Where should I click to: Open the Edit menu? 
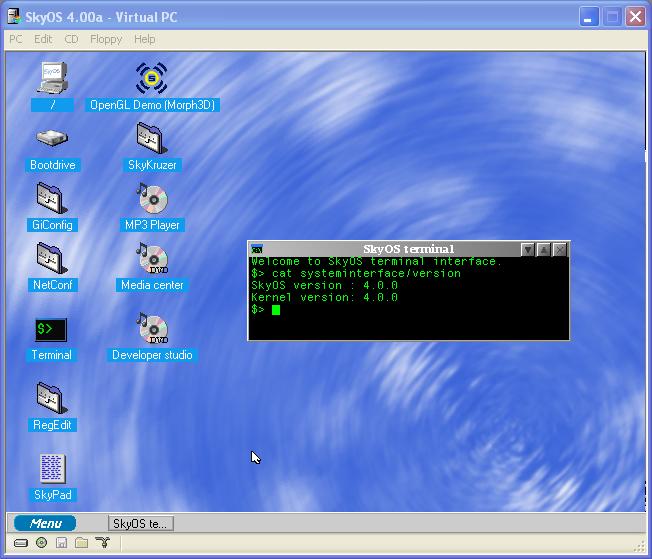point(43,39)
